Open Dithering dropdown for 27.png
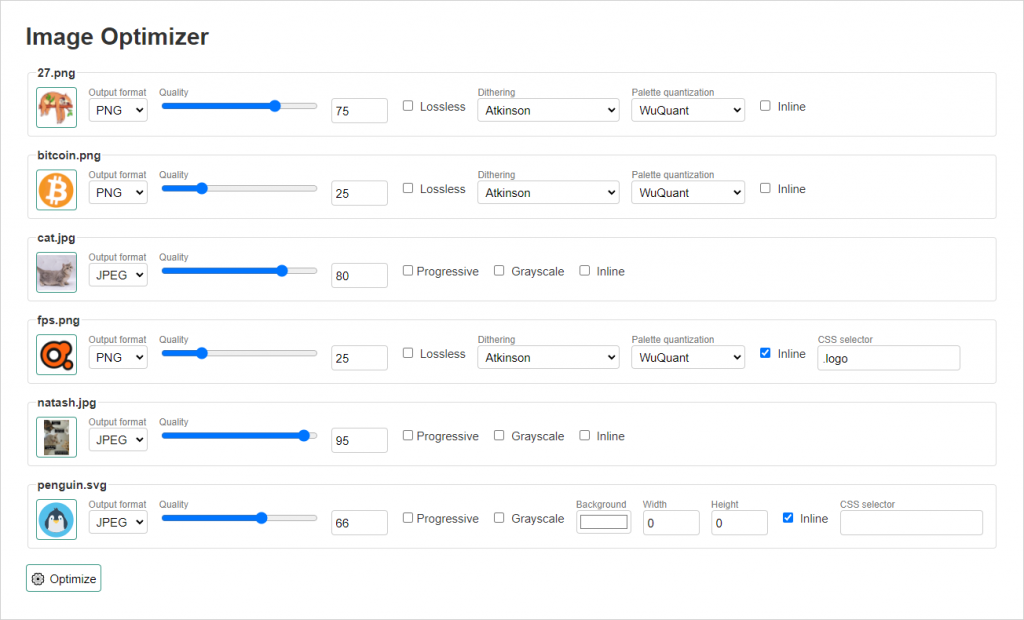This screenshot has width=1024, height=620. [549, 110]
